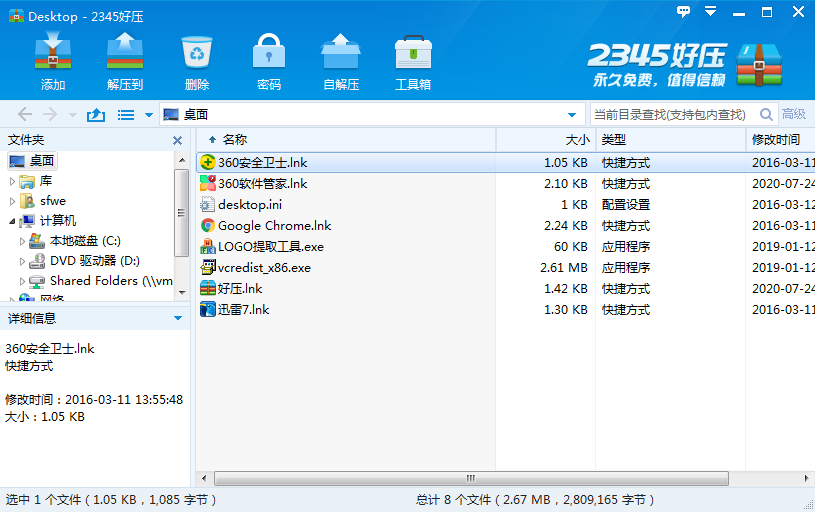Select the 迅雷7.lnk file icon
Screen dimensions: 815x512
(208, 309)
